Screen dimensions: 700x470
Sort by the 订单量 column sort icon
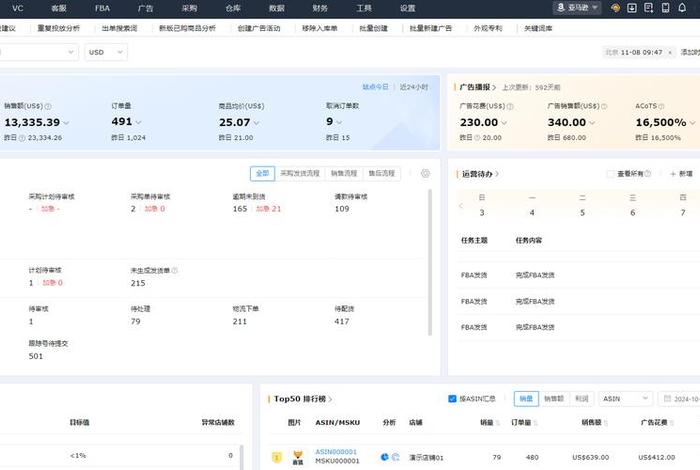[535, 423]
